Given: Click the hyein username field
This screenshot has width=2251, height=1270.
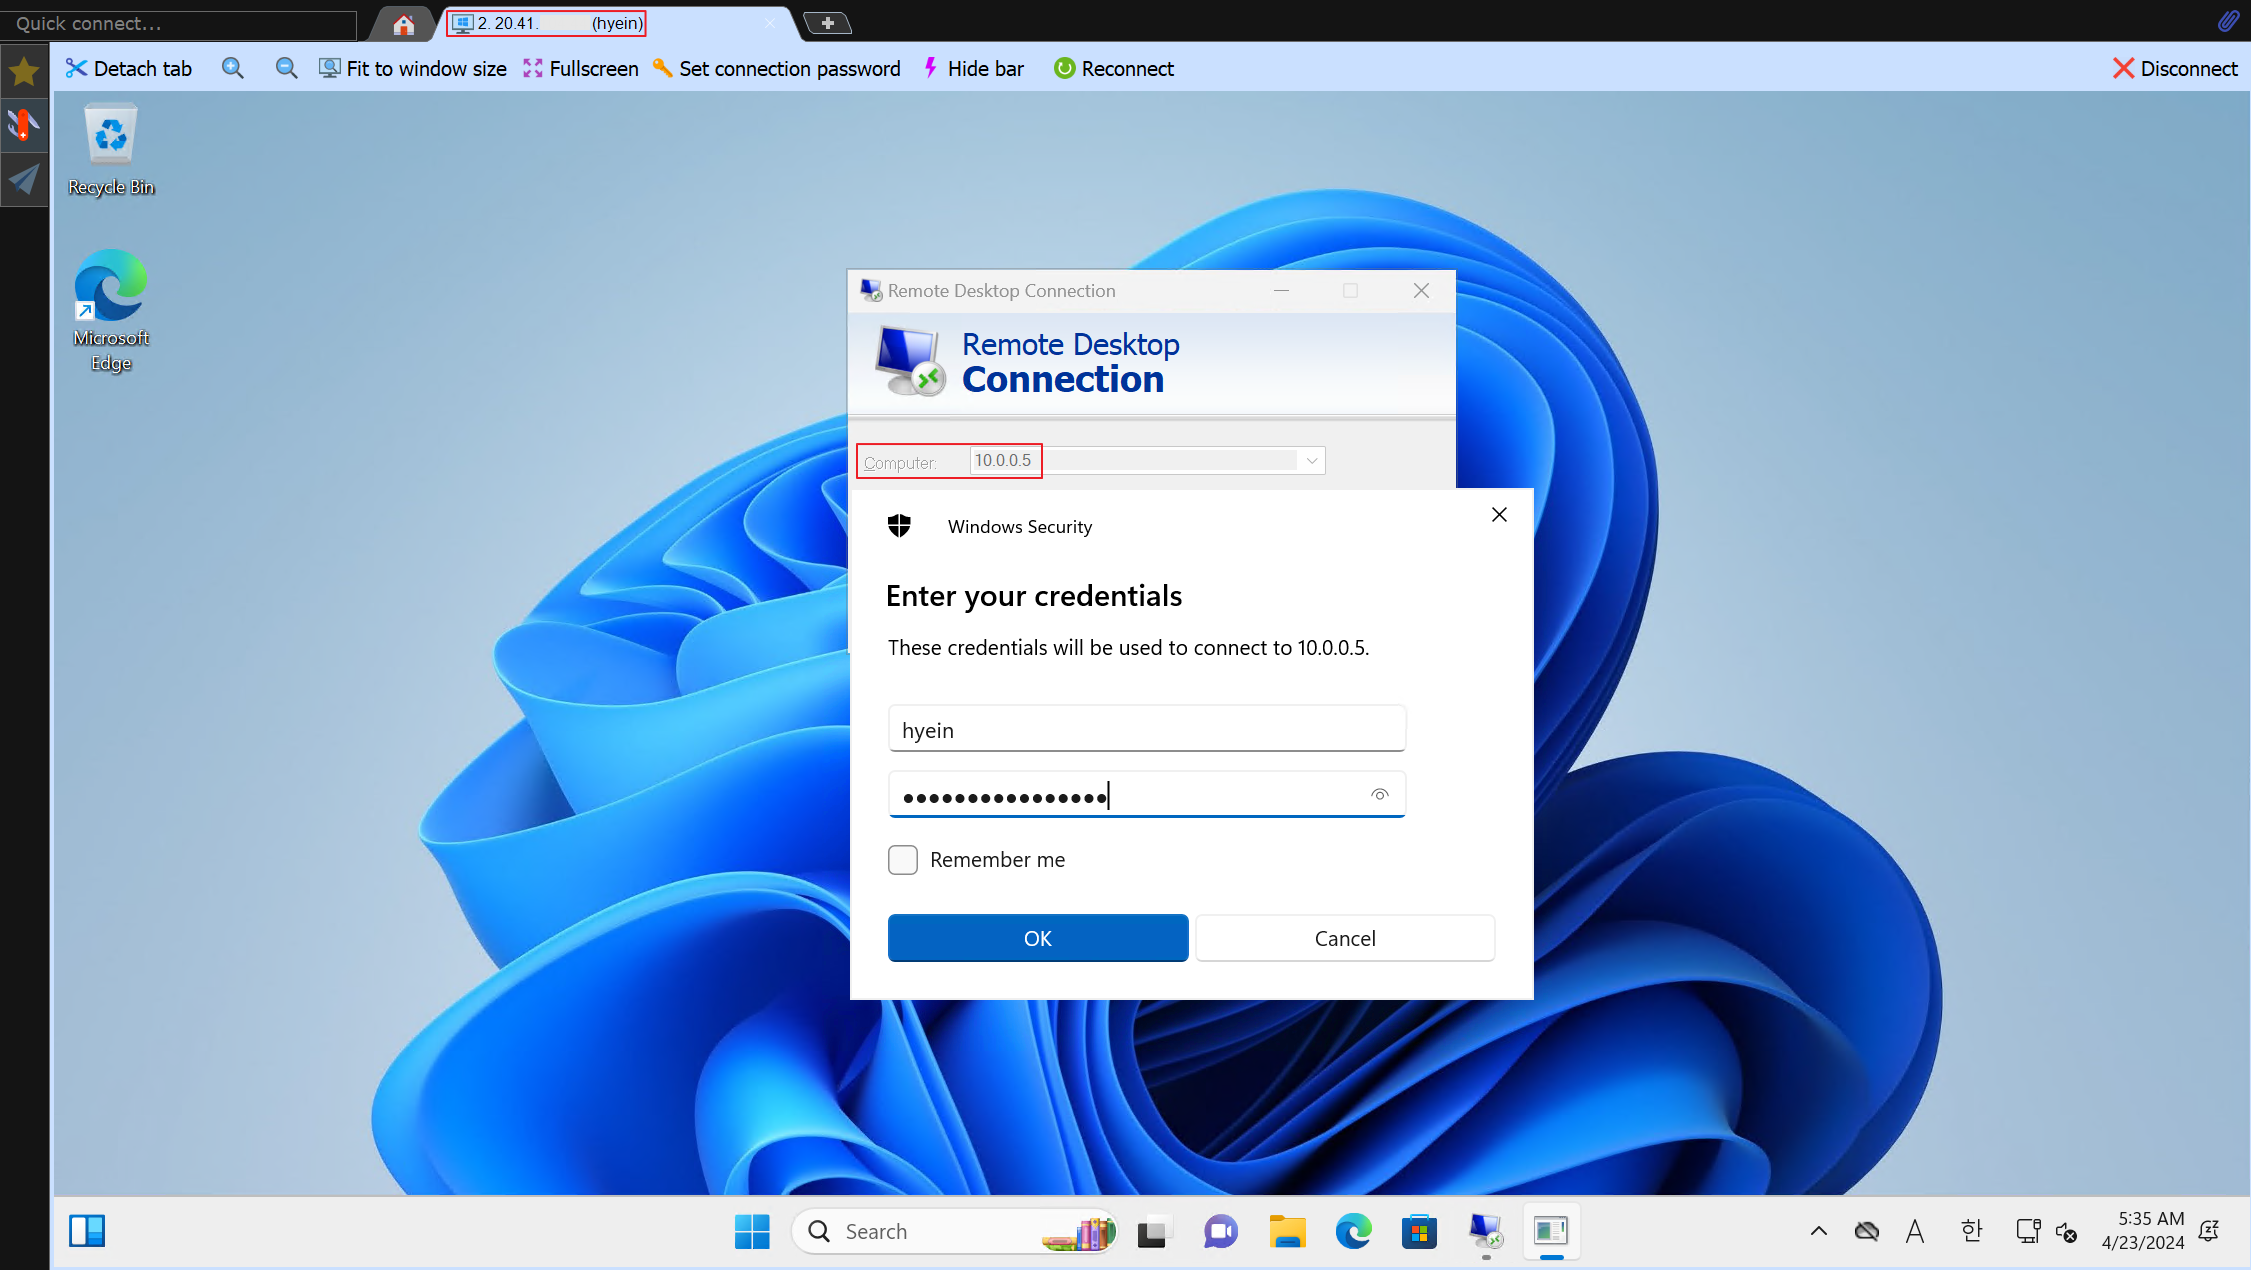Looking at the screenshot, I should (1146, 730).
